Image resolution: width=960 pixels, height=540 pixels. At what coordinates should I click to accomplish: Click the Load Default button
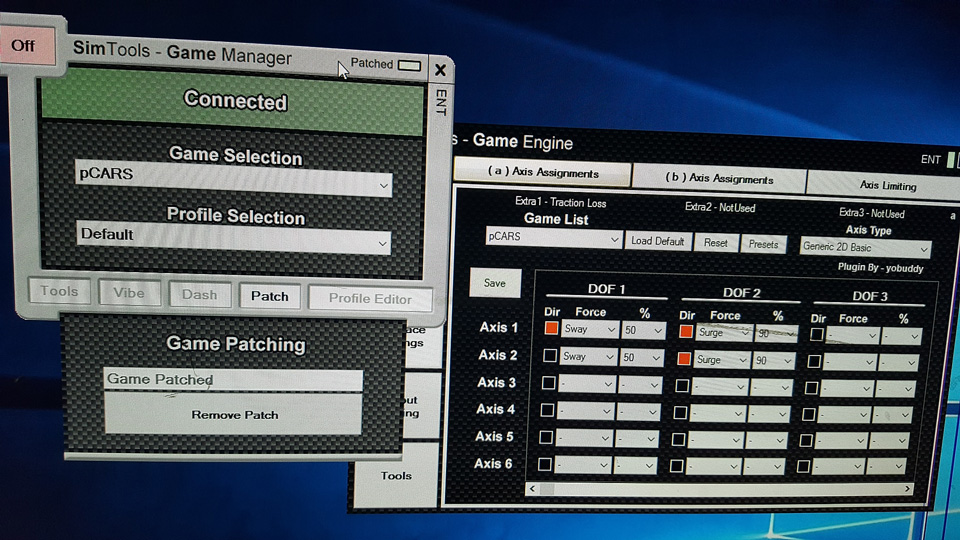pyautogui.click(x=658, y=241)
